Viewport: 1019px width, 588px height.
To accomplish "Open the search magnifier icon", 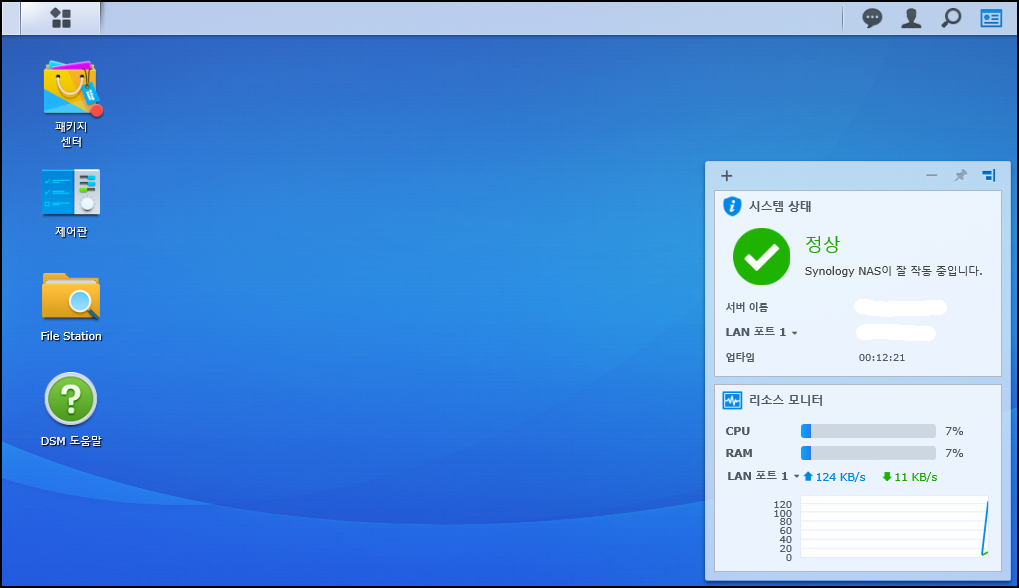I will (x=951, y=18).
